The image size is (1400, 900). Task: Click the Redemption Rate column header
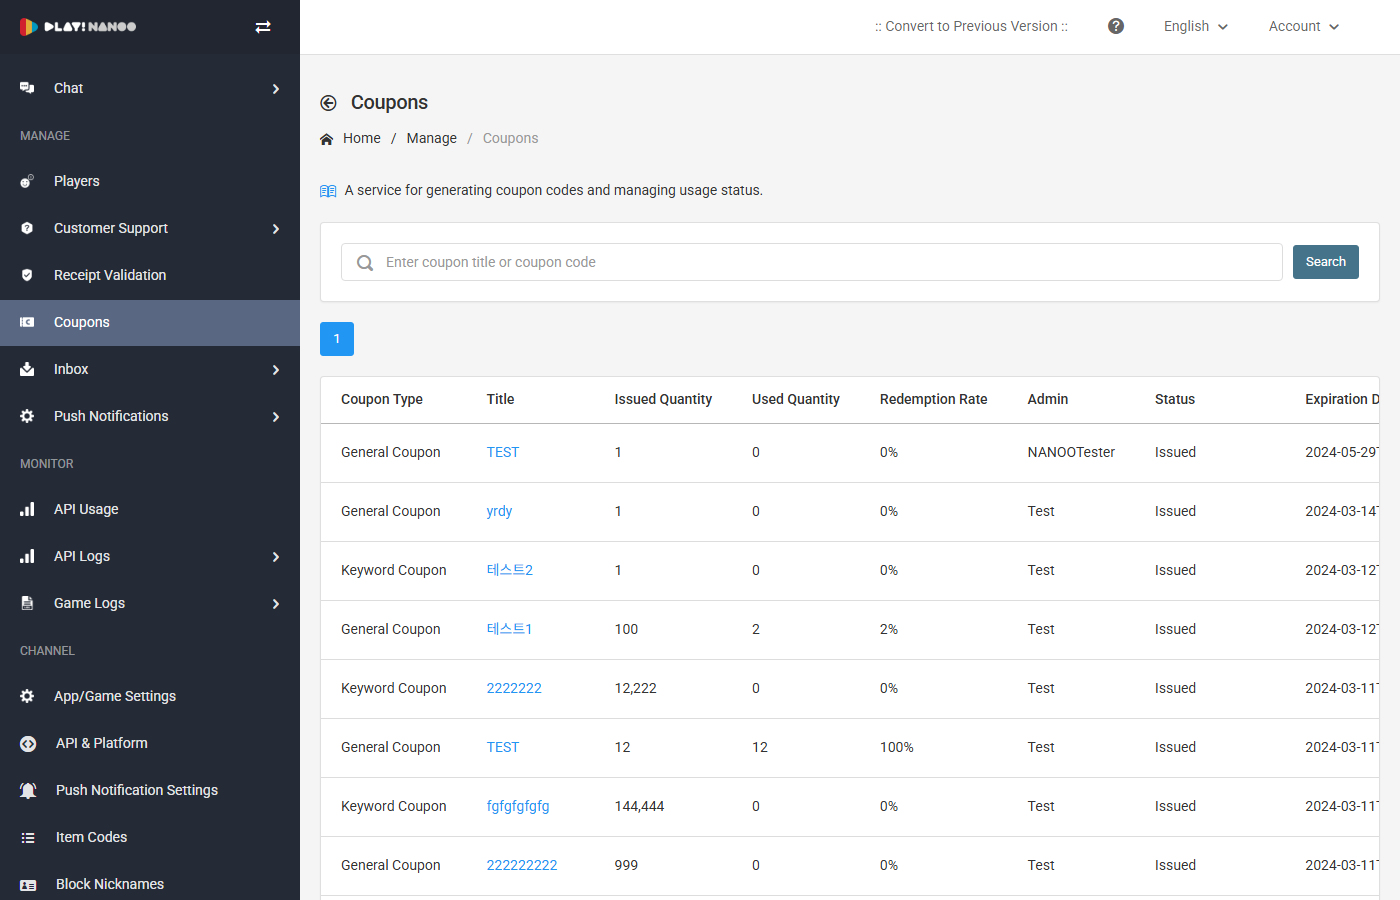pyautogui.click(x=934, y=399)
